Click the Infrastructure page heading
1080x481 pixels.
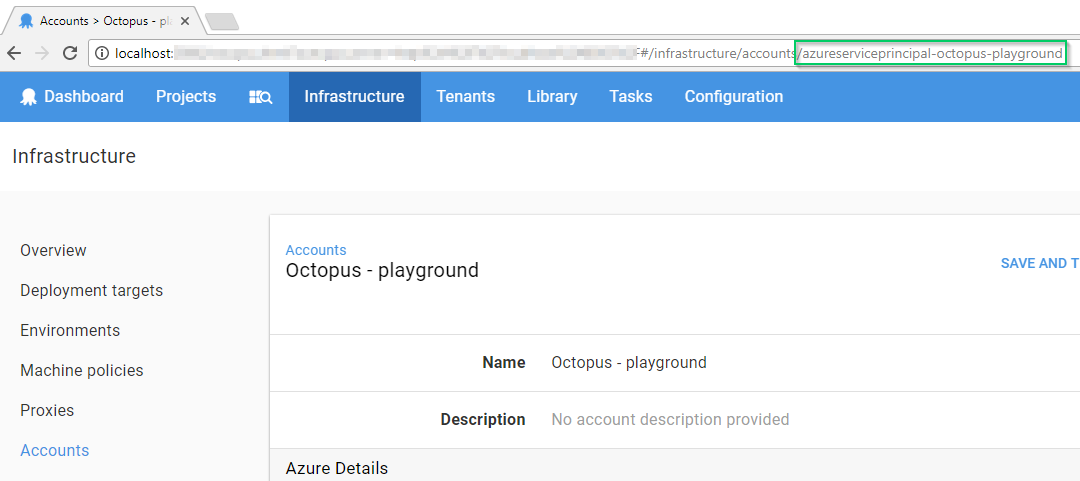(x=74, y=156)
